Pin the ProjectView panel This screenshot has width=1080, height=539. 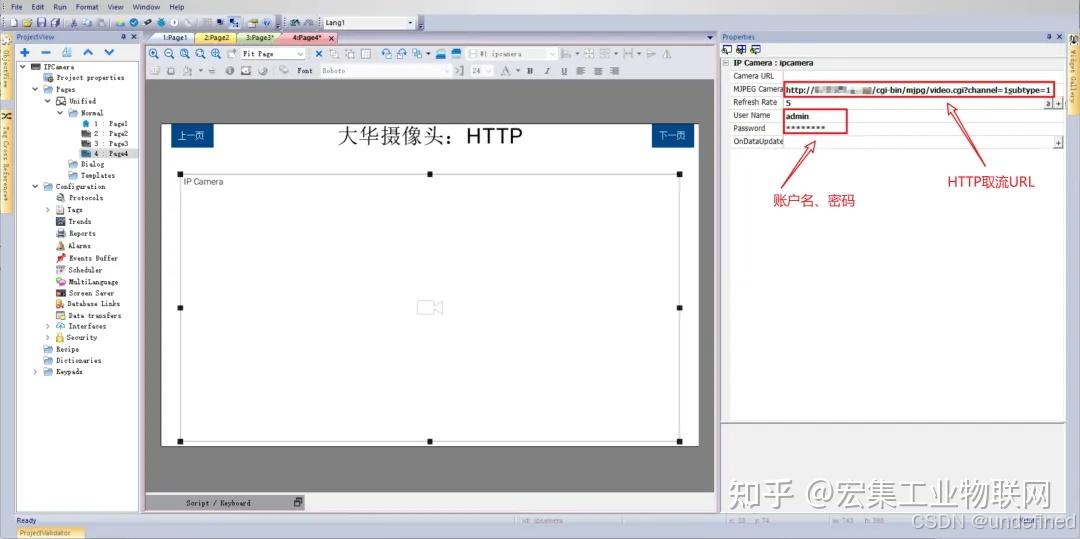coord(123,36)
